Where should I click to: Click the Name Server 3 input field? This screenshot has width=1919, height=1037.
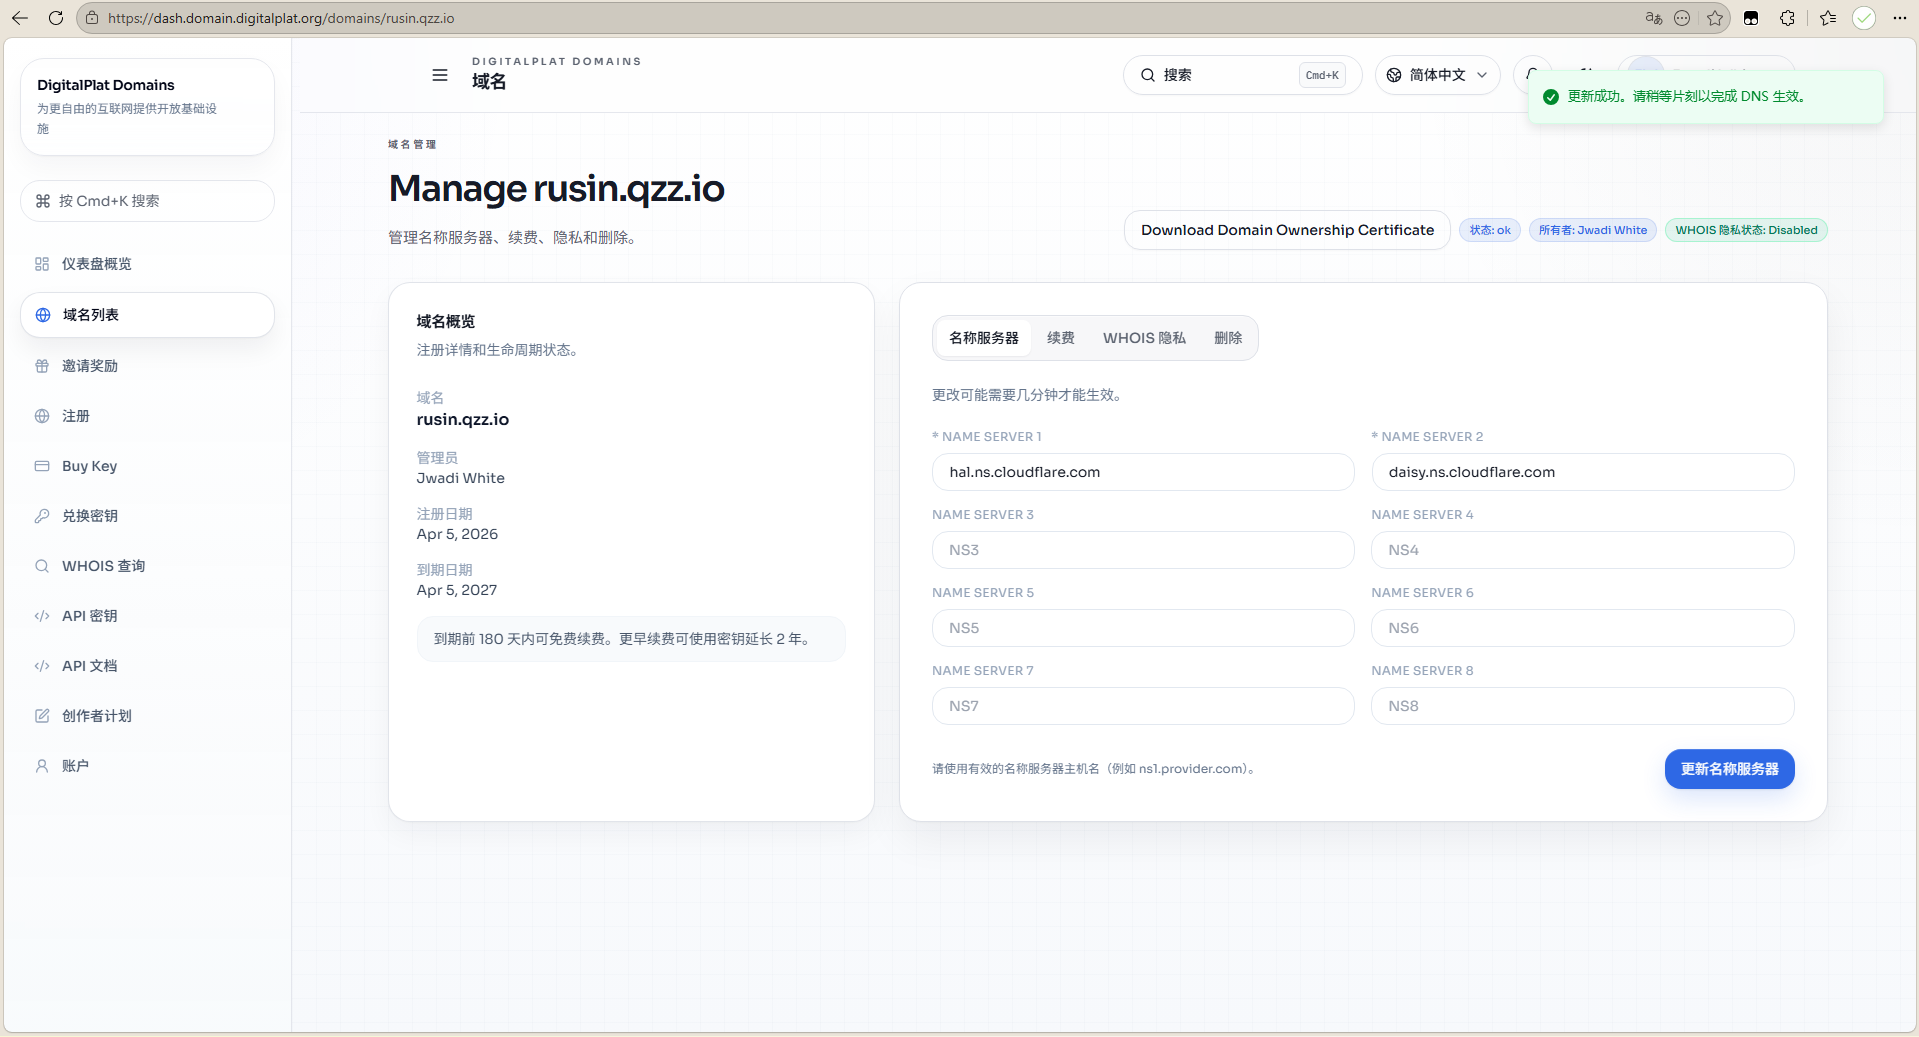[1142, 550]
